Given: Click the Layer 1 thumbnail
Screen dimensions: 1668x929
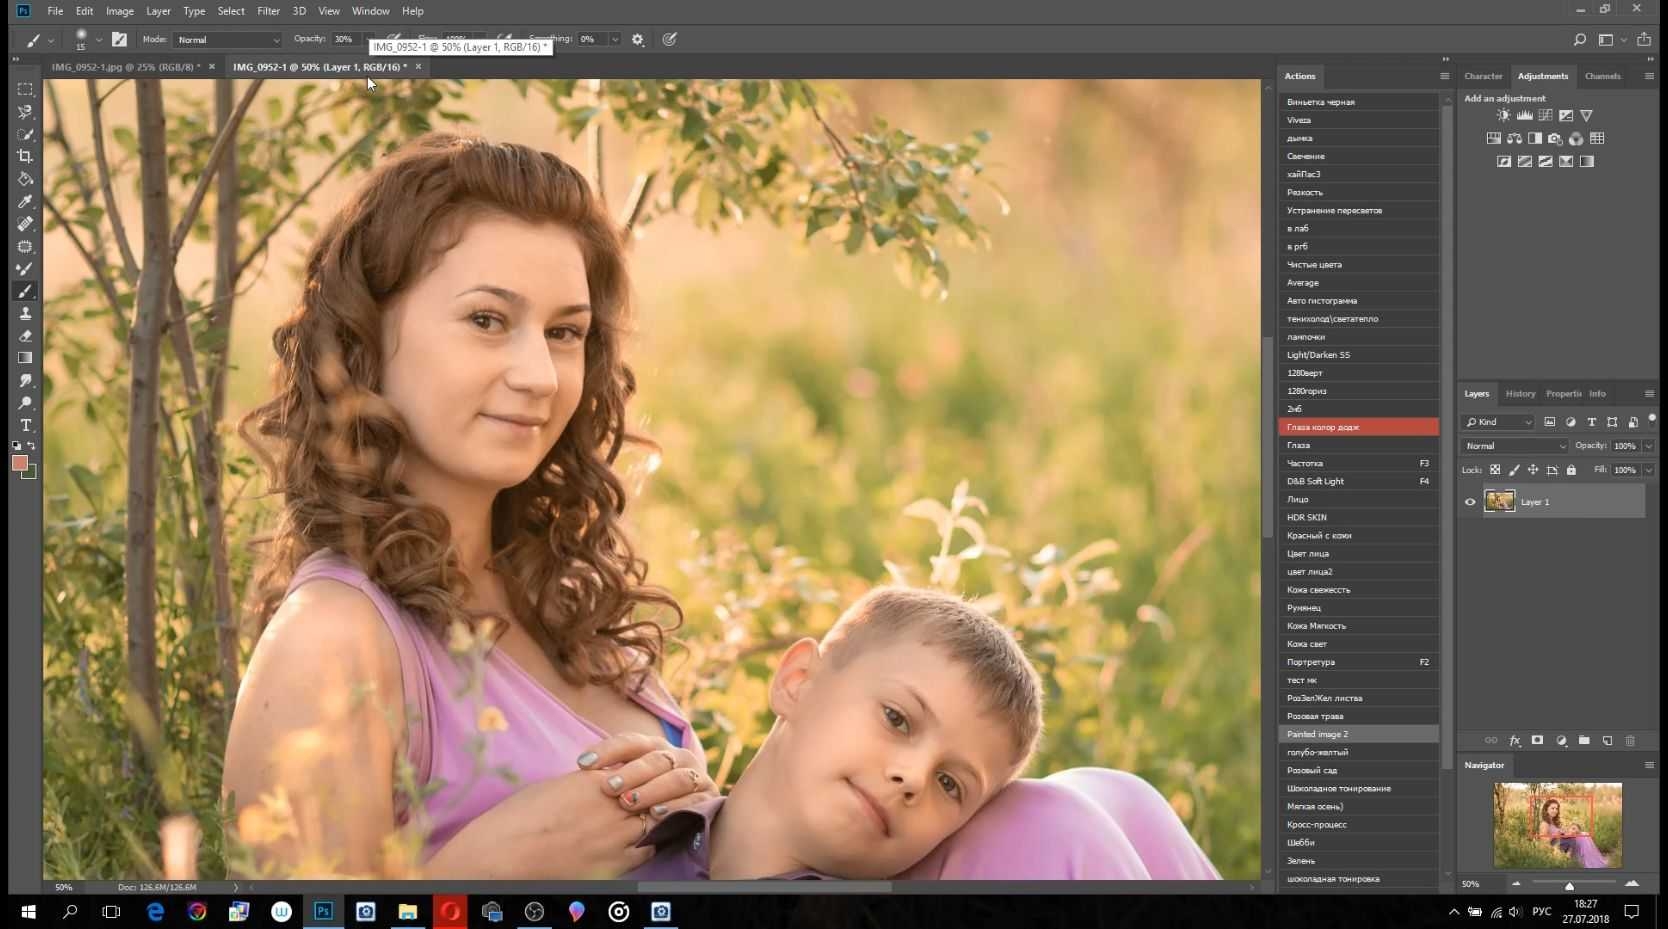Looking at the screenshot, I should pyautogui.click(x=1499, y=501).
